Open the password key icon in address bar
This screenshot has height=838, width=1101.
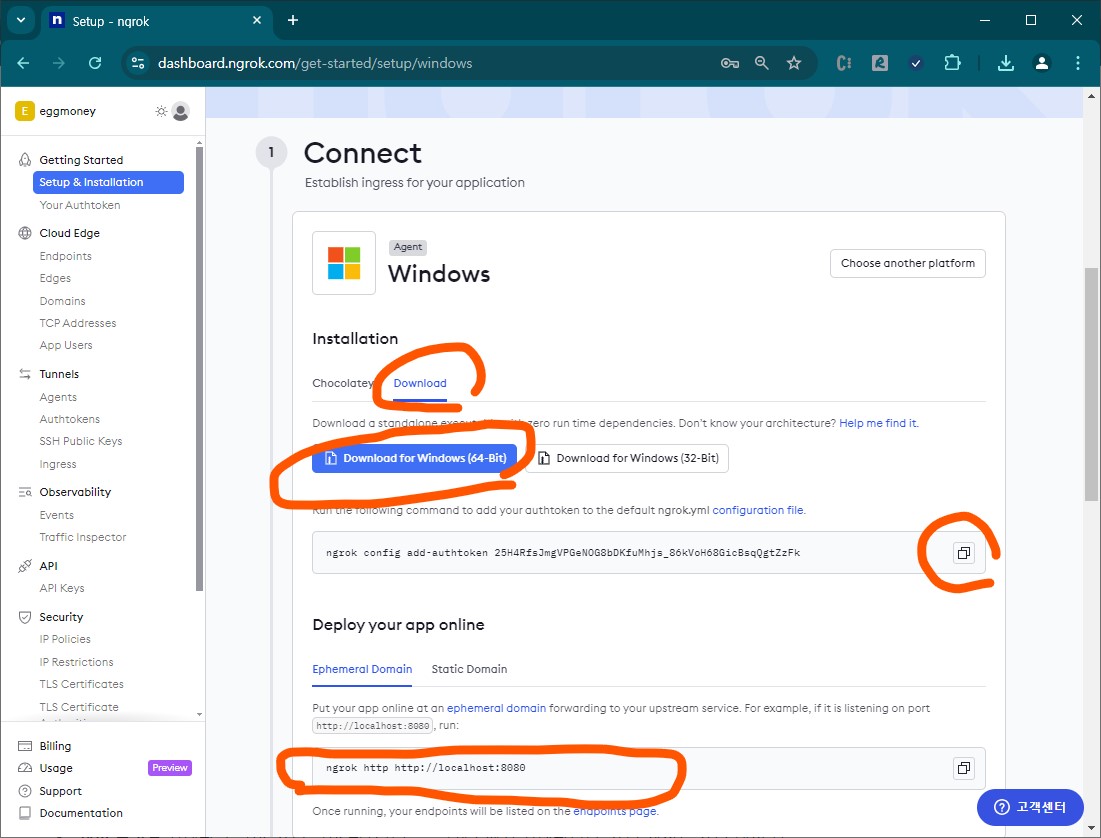tap(730, 63)
